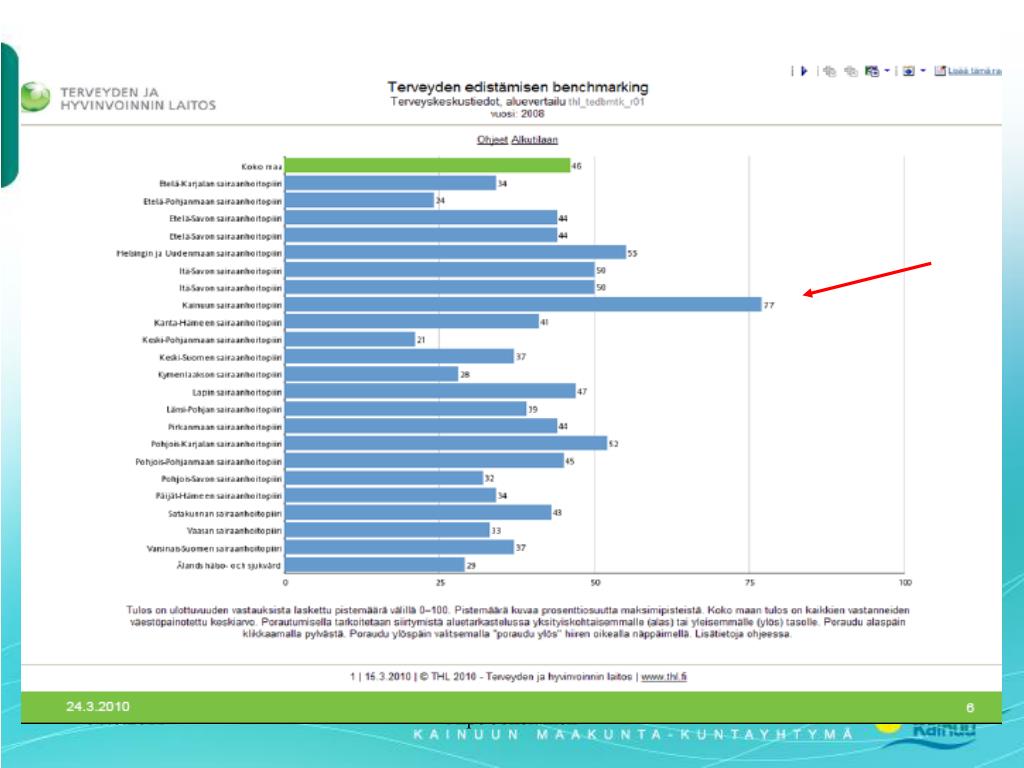Open the Ohjeet help link

coord(492,140)
